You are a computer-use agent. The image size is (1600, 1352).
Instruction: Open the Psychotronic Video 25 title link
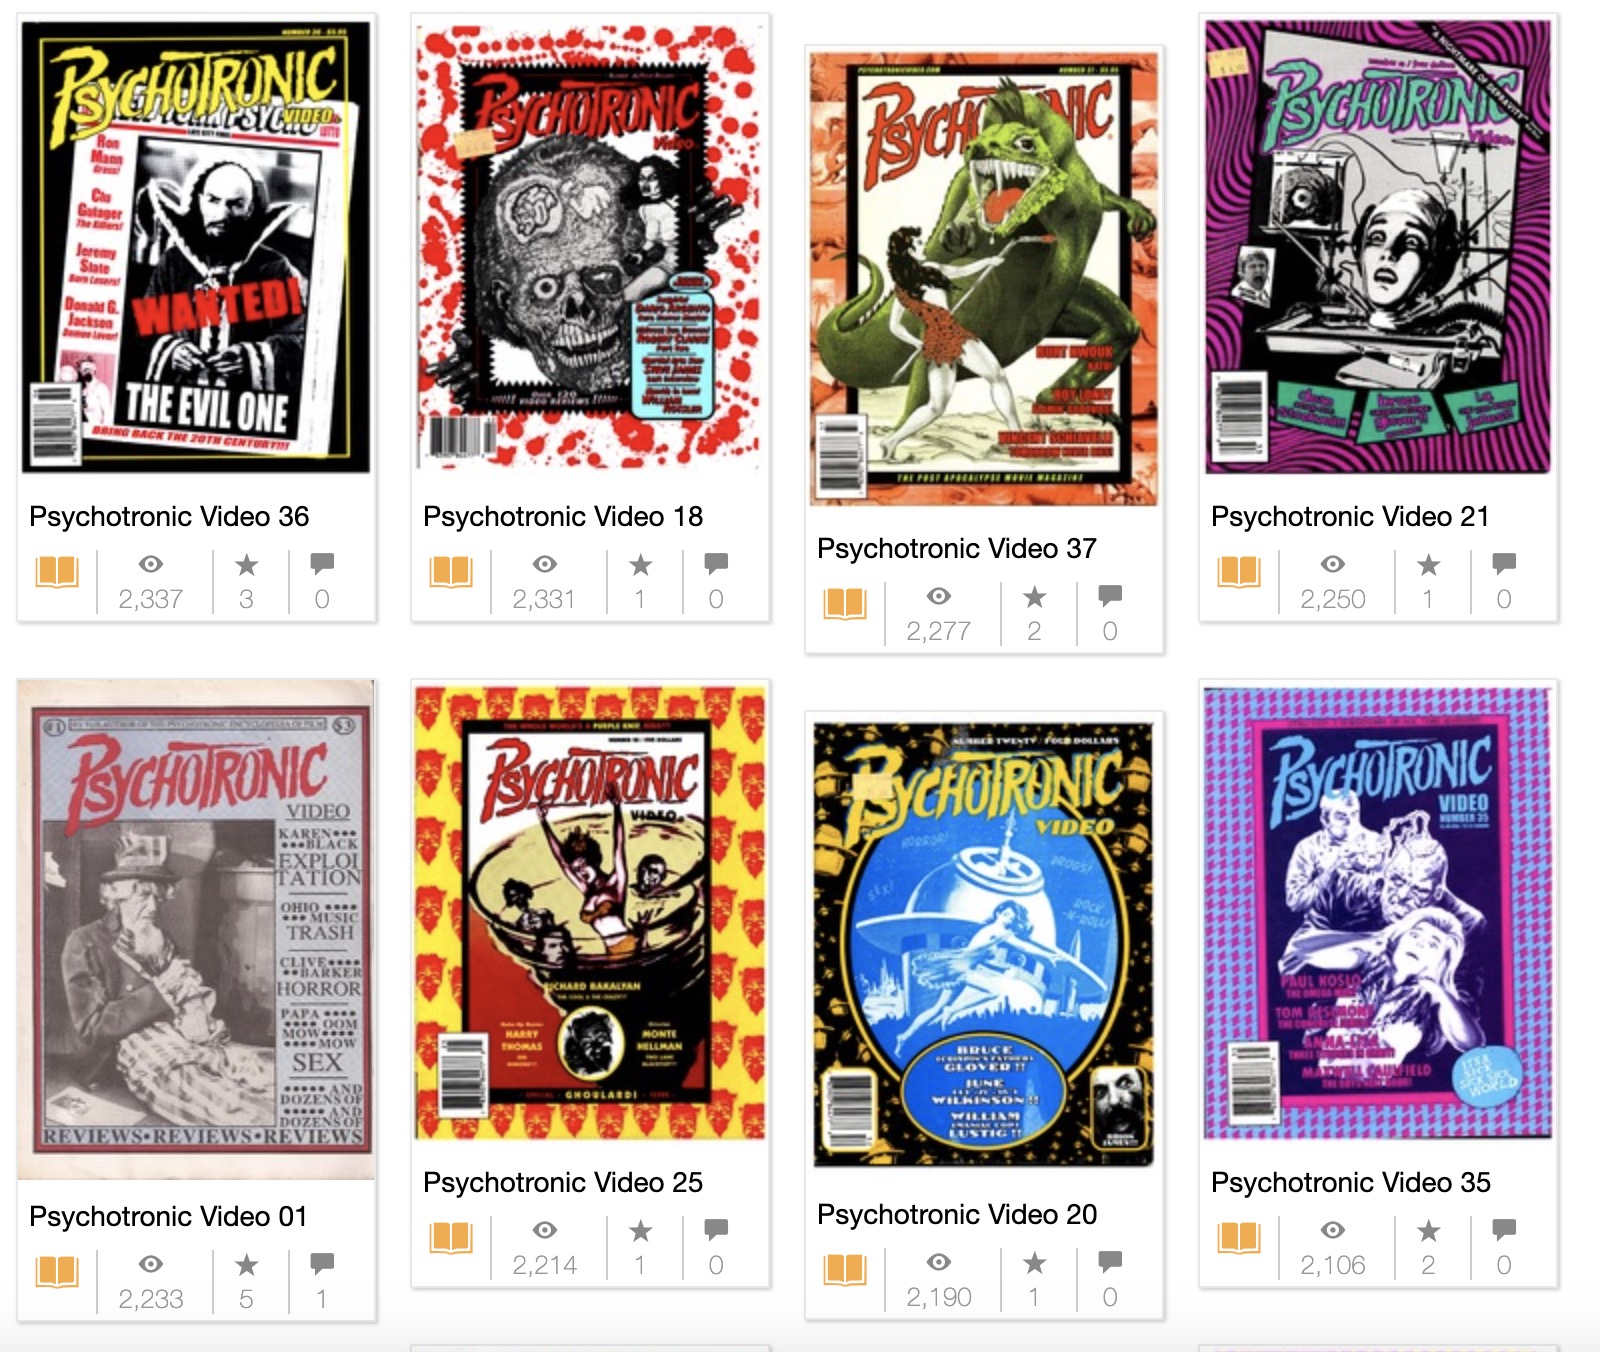click(x=563, y=1182)
